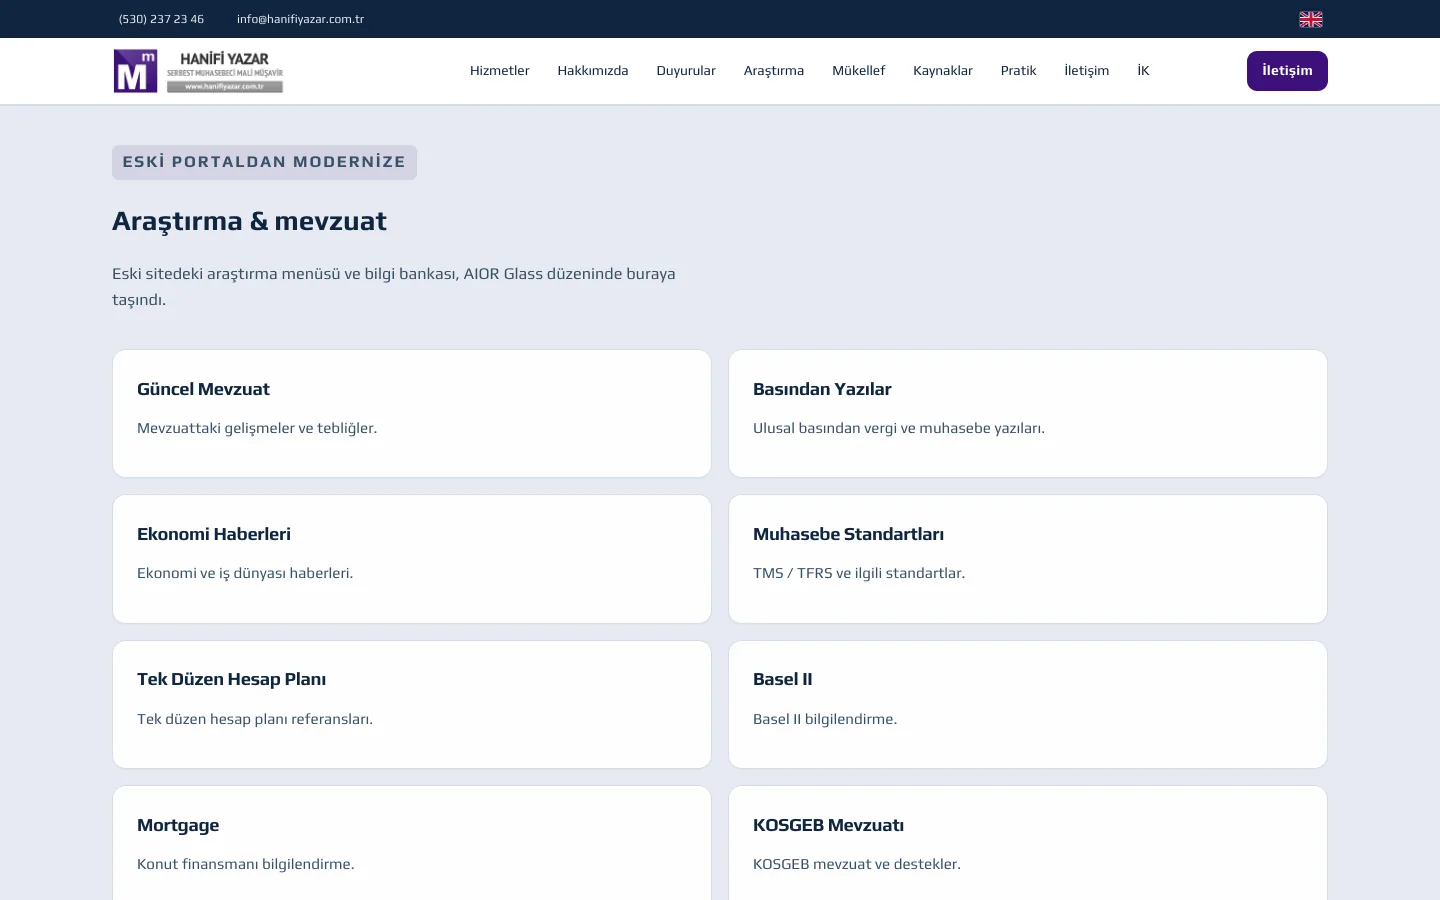Click the intro paragraph starting 'Eski sitedeki araştırma'
The image size is (1440, 900).
coord(394,287)
